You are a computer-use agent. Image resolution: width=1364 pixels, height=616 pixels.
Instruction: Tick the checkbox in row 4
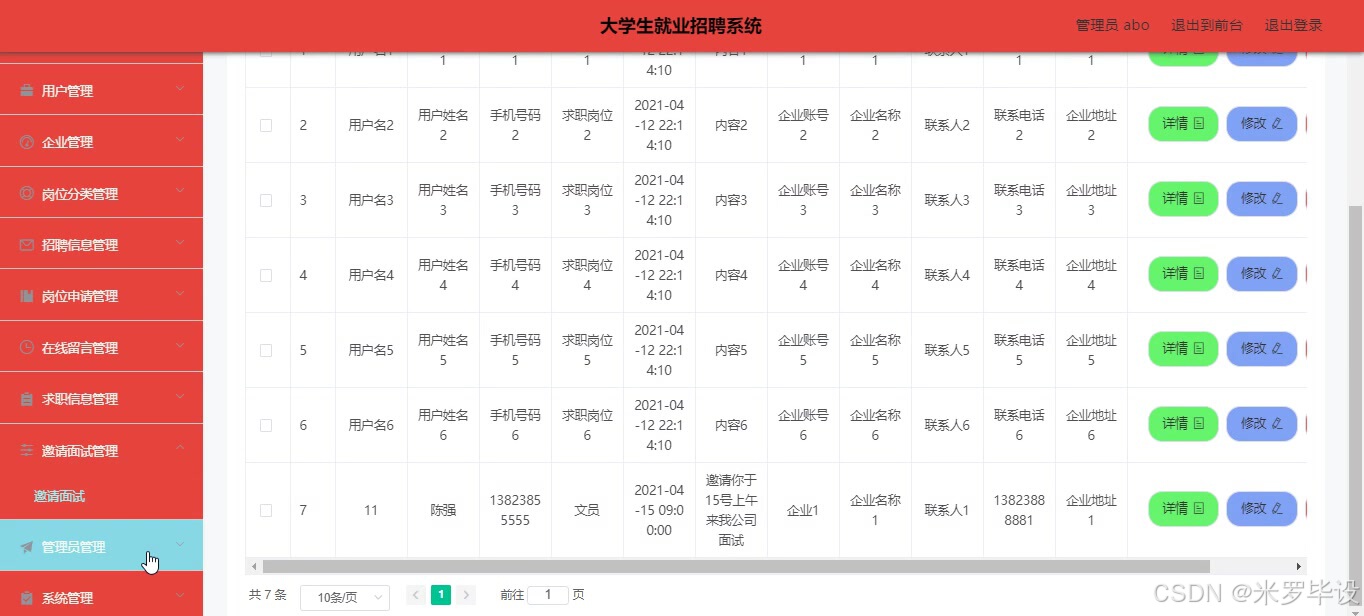tap(266, 275)
